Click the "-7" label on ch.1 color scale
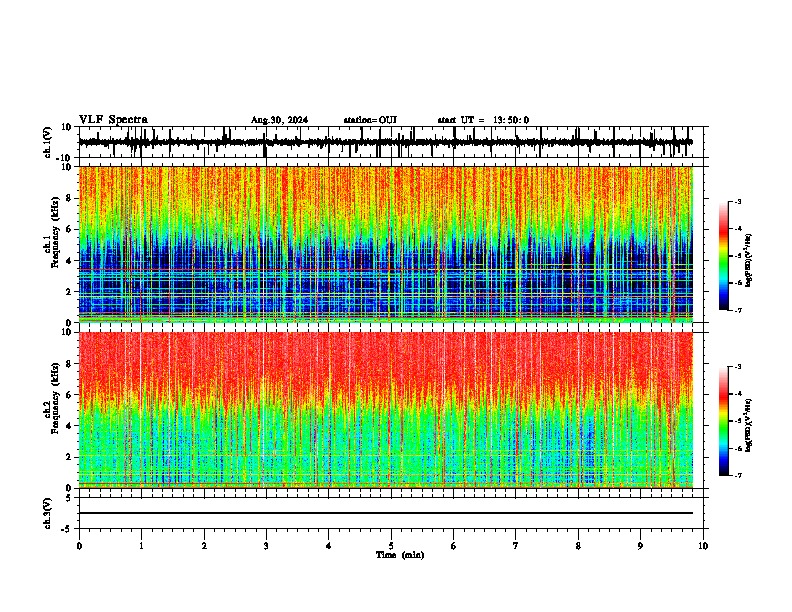Screen dimensions: 792x612 738,310
